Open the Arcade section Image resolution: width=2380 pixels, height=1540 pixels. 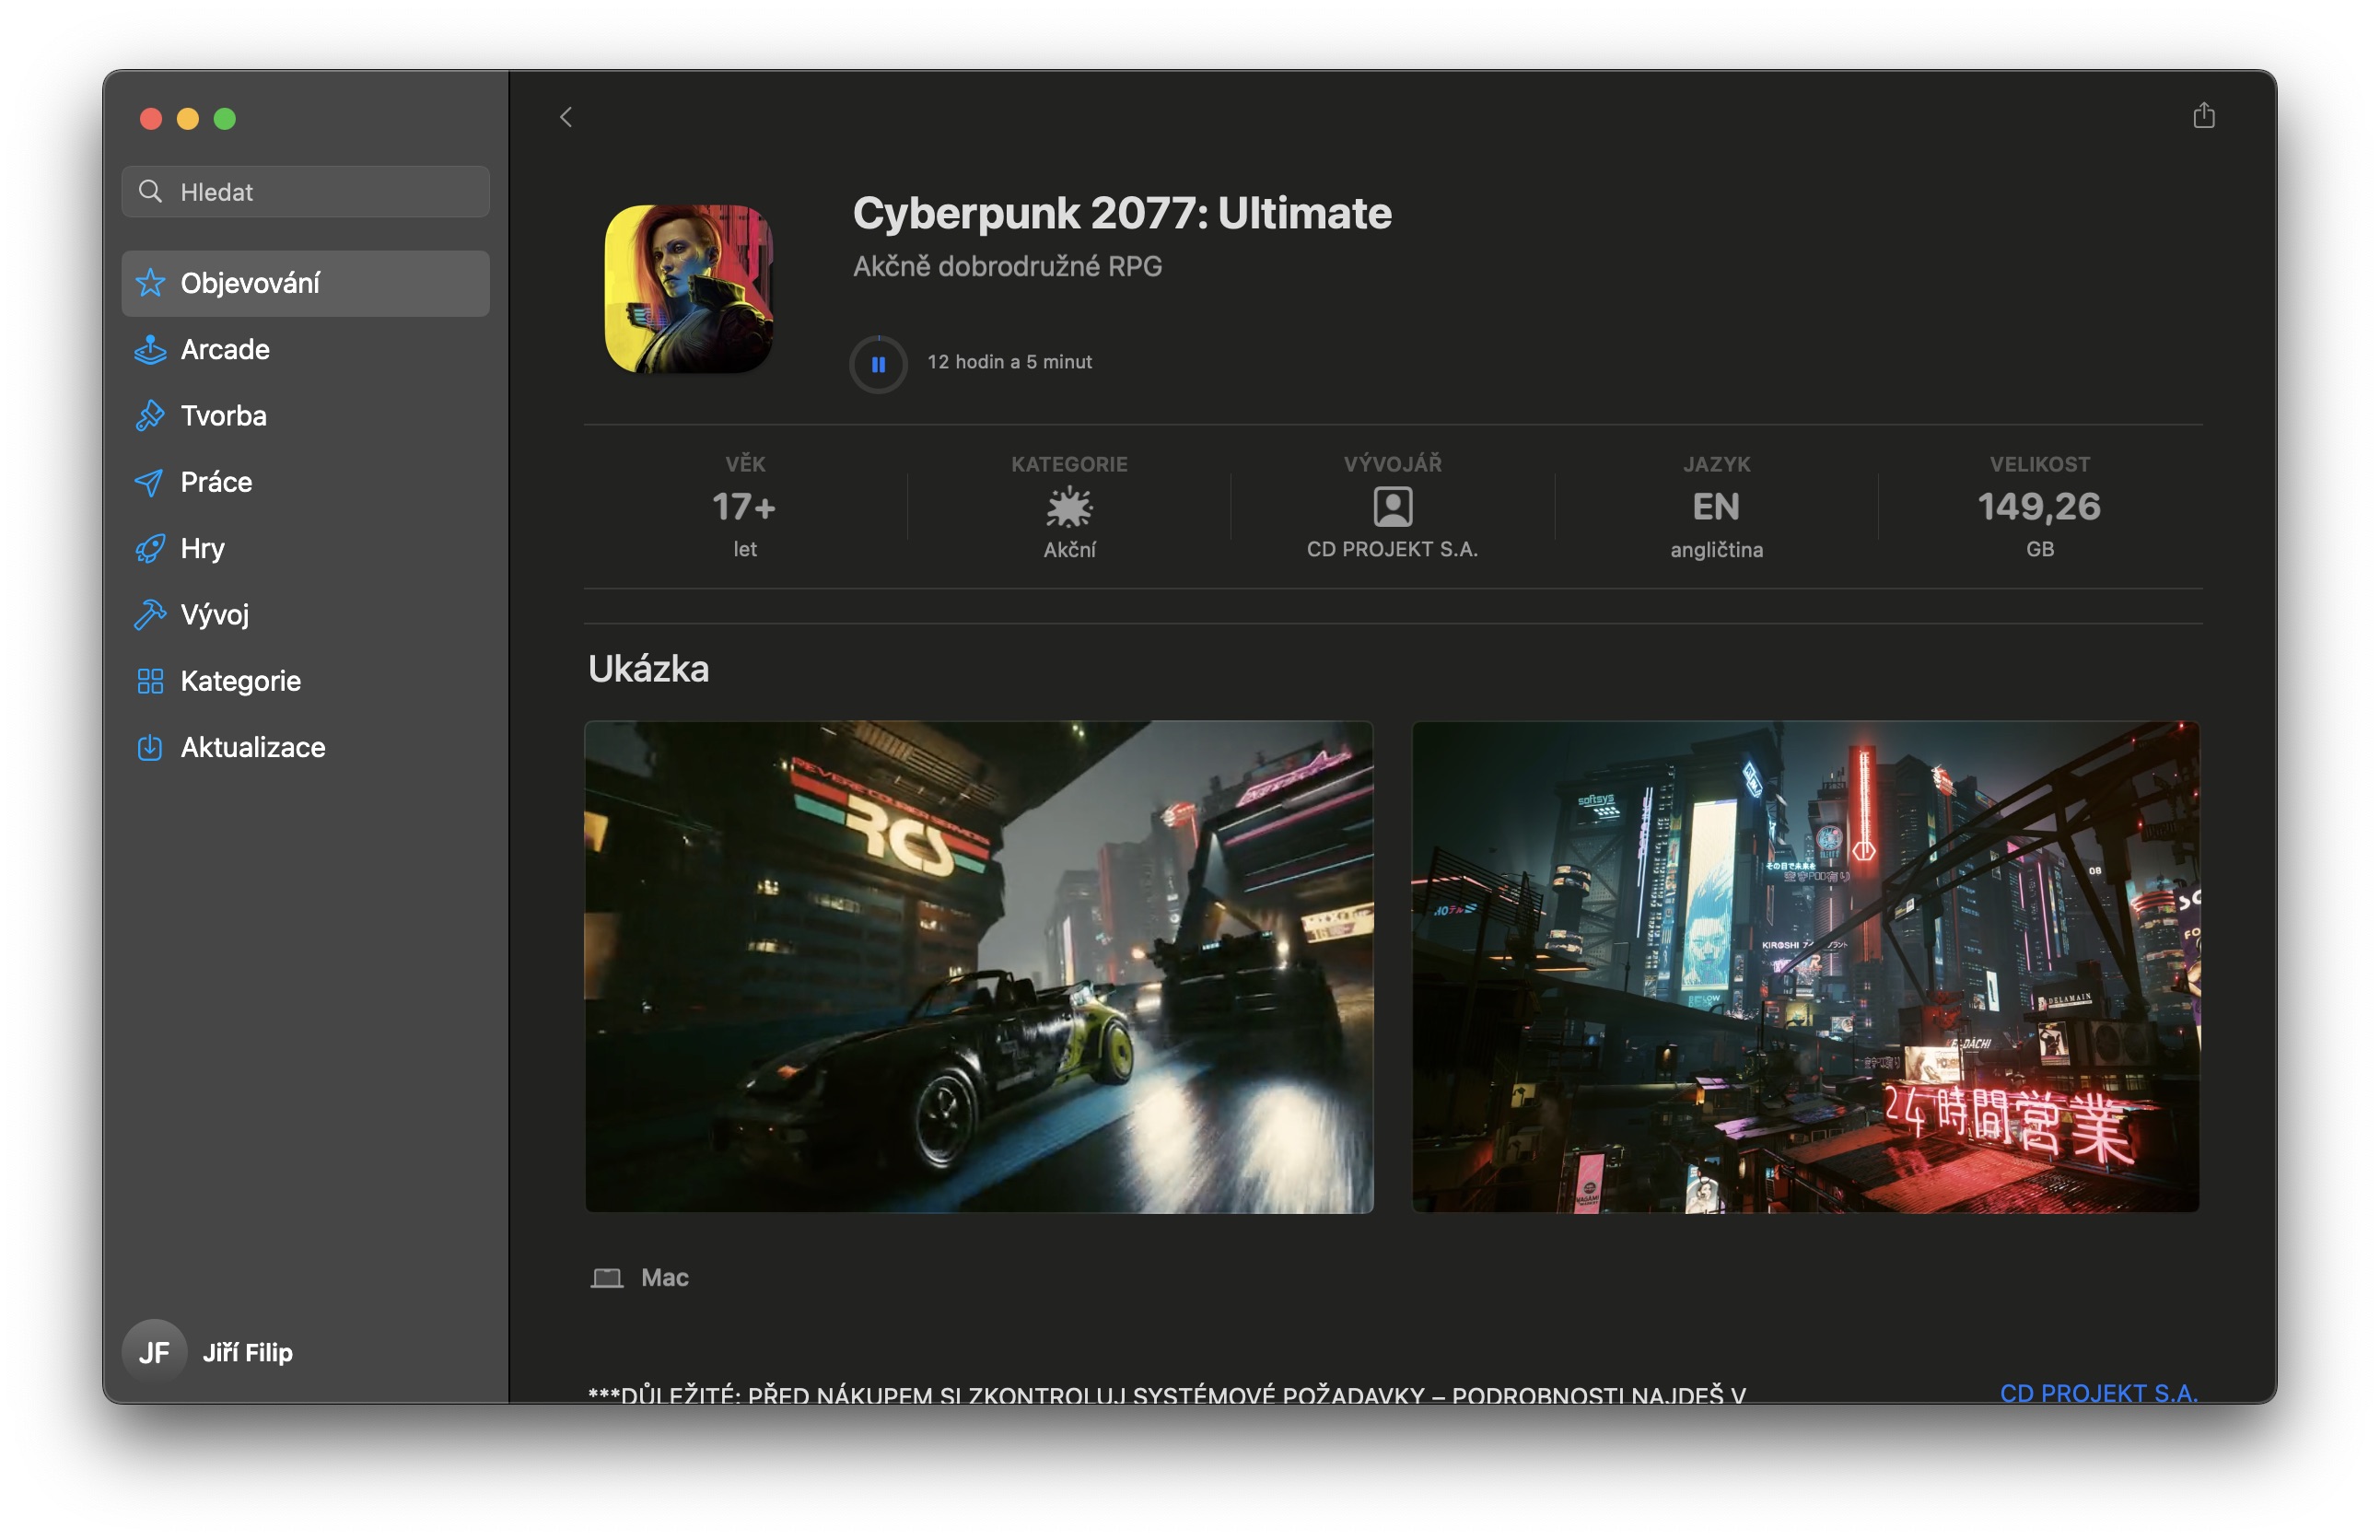pos(225,349)
